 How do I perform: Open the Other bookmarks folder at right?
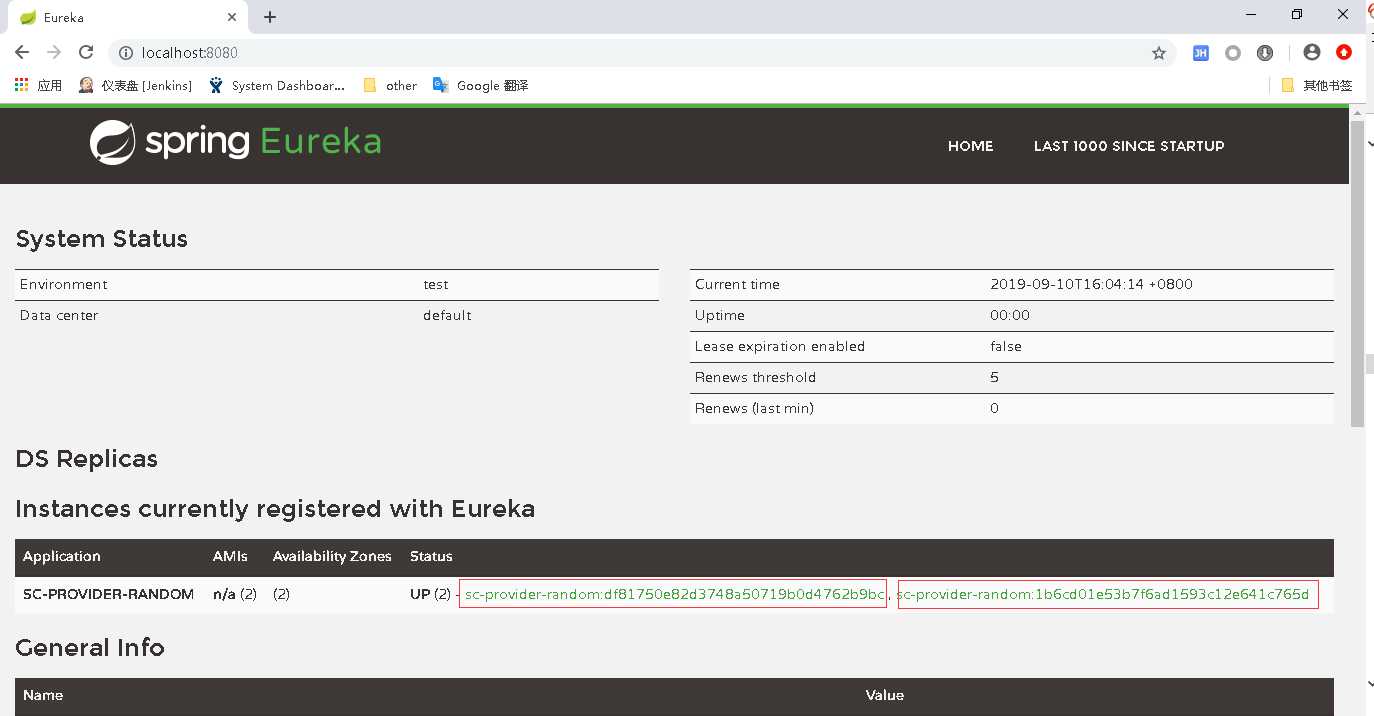tap(1317, 86)
